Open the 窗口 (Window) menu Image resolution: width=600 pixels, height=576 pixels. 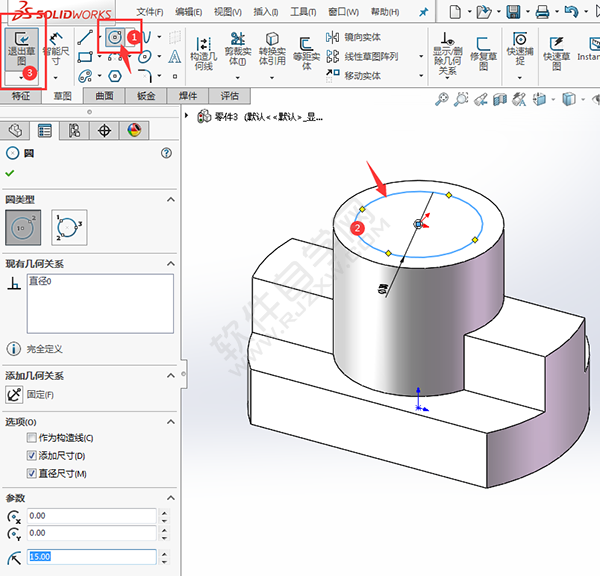[344, 12]
